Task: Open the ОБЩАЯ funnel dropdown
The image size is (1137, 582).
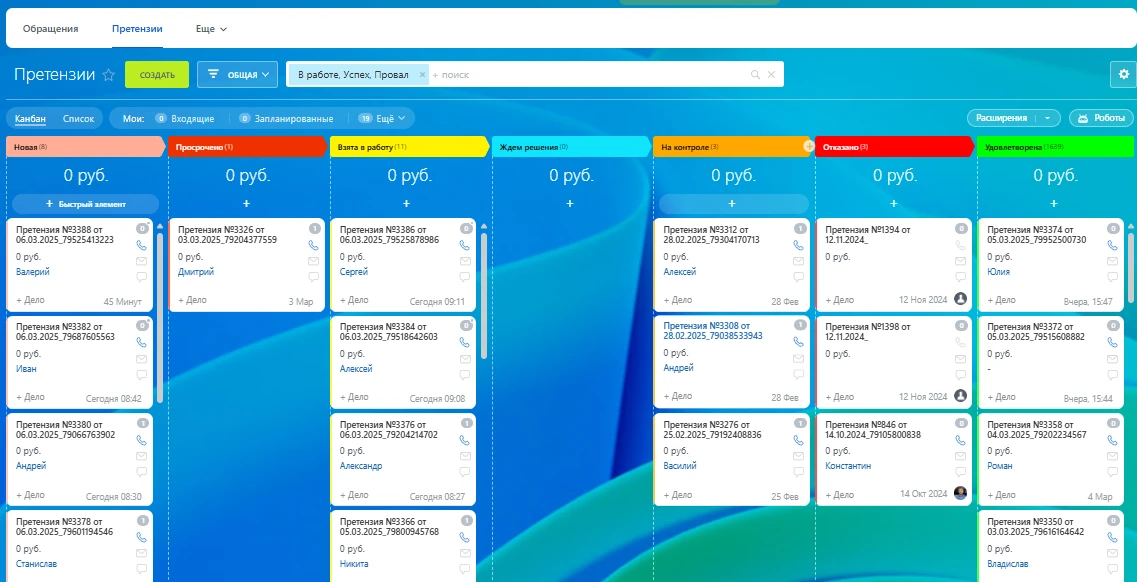Action: (x=237, y=75)
